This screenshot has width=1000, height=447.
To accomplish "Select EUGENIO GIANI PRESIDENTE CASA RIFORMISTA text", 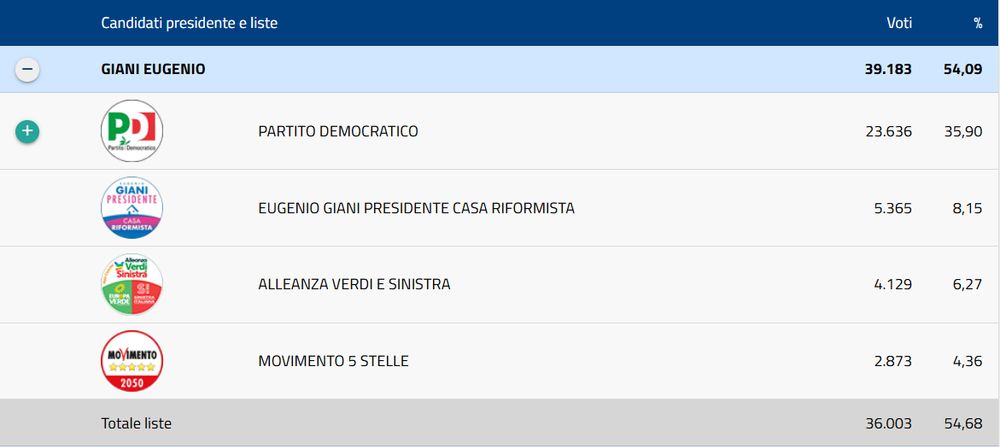I will coord(416,208).
